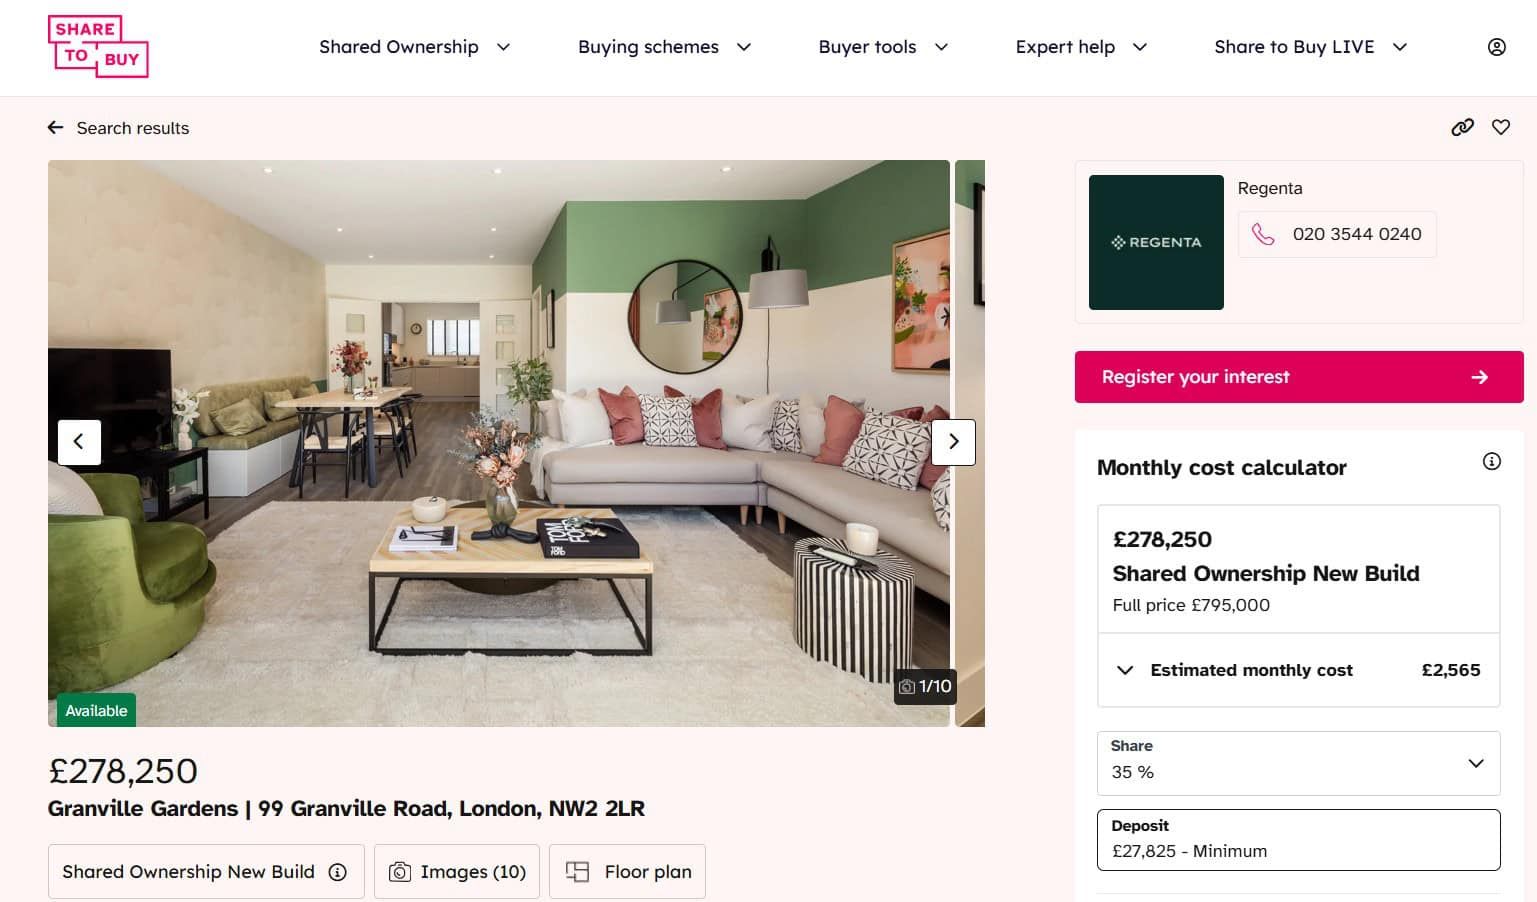Save property with the heart icon

1501,127
